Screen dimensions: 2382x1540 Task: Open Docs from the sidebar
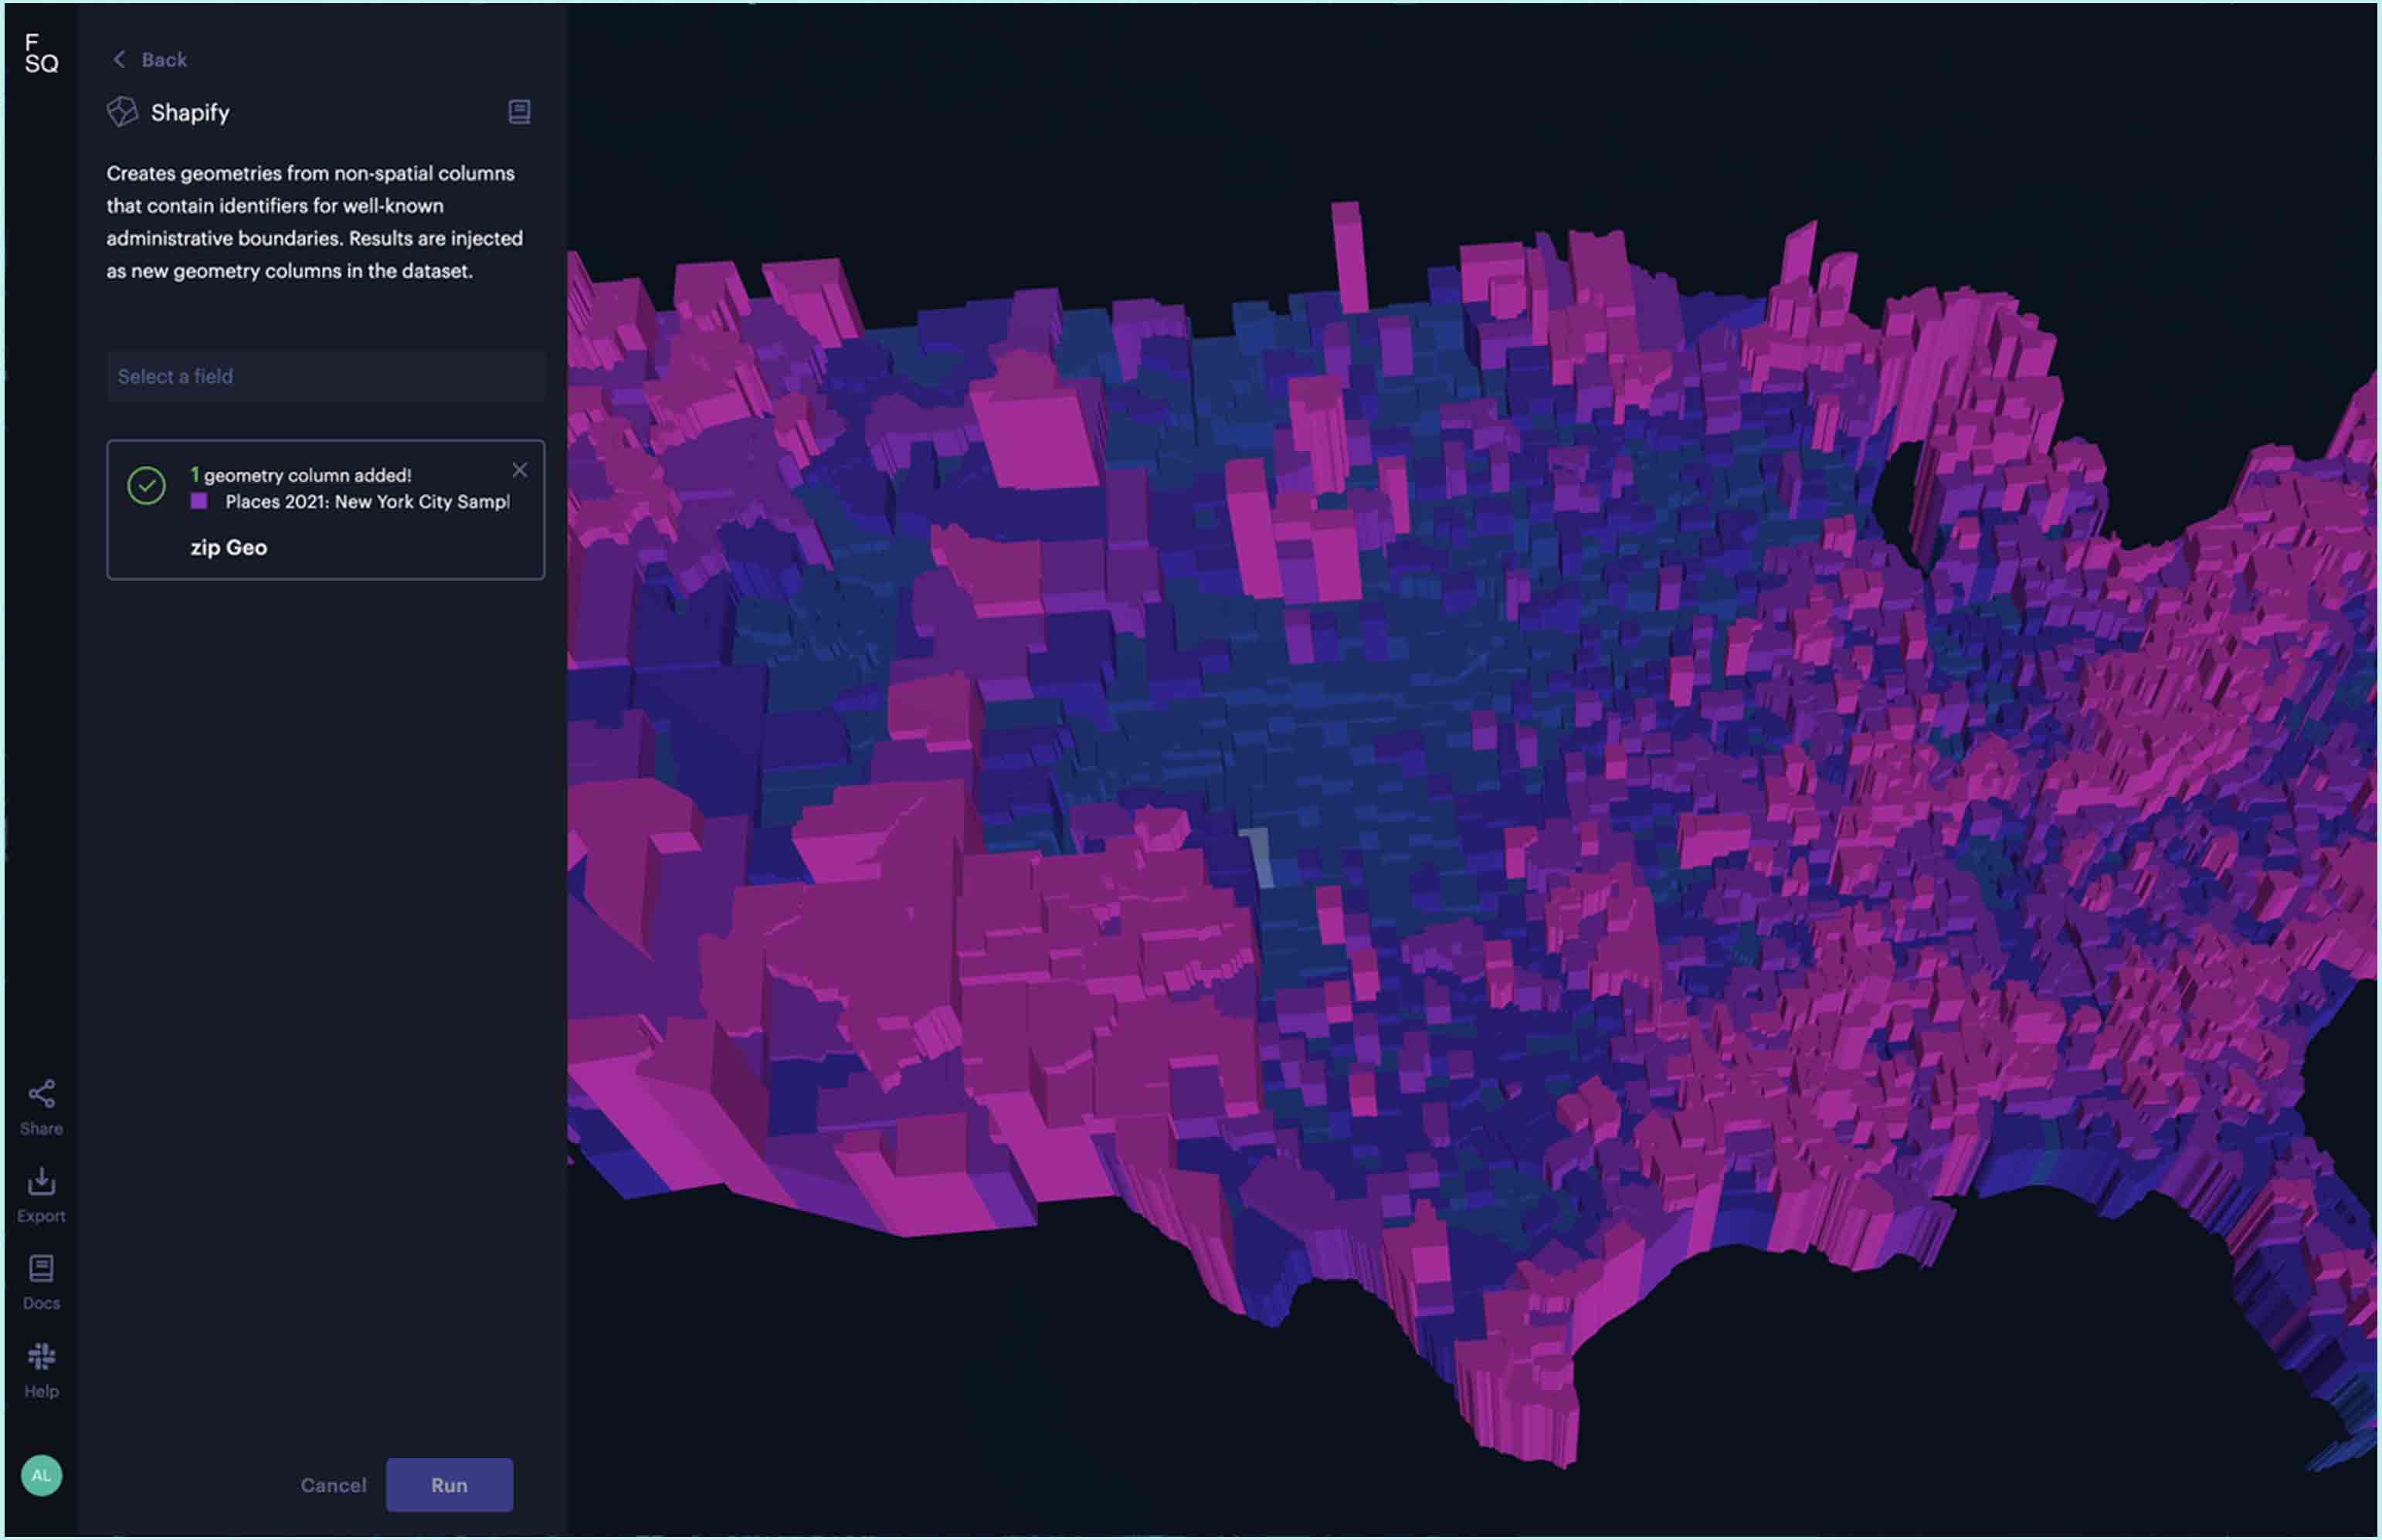41,1283
